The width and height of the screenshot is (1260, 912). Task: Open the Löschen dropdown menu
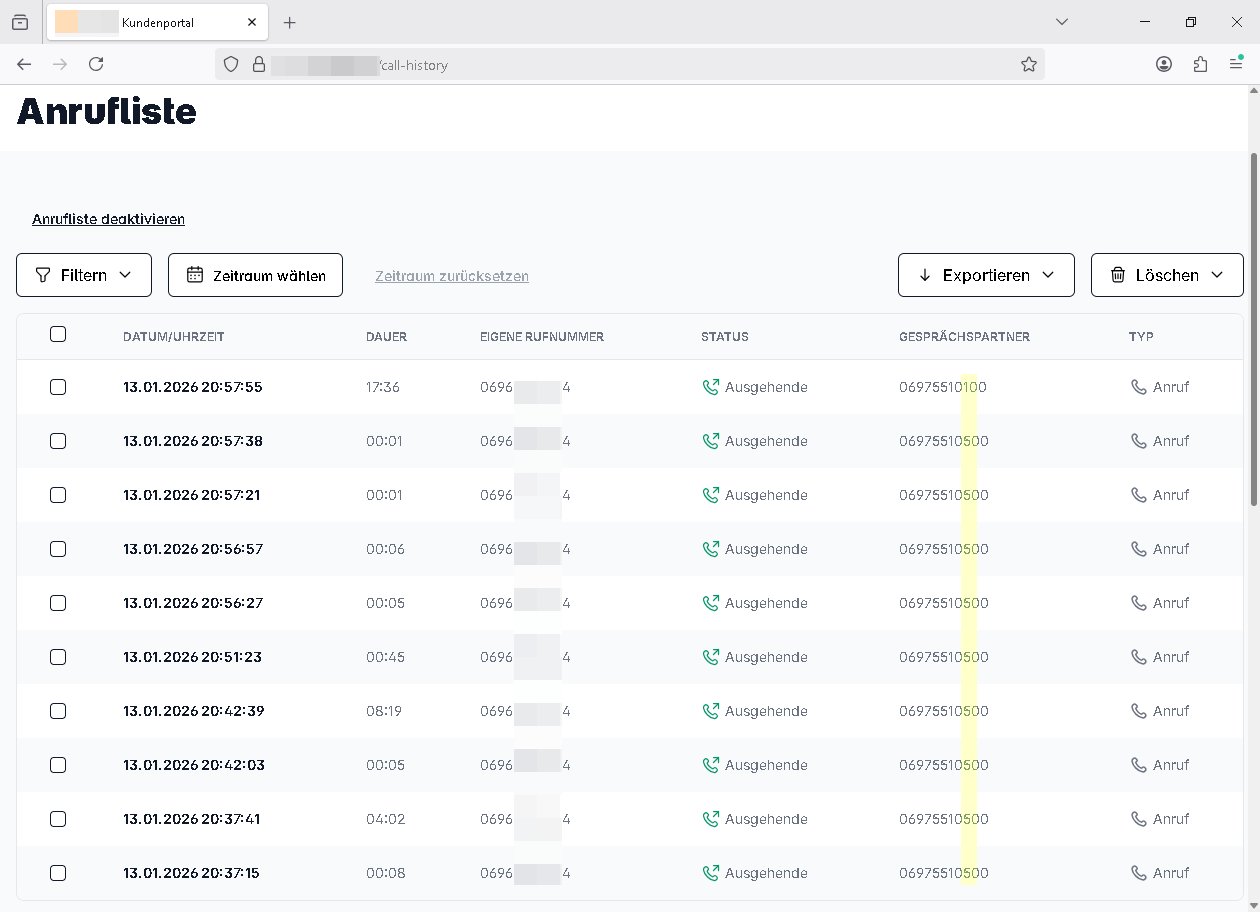(1166, 275)
